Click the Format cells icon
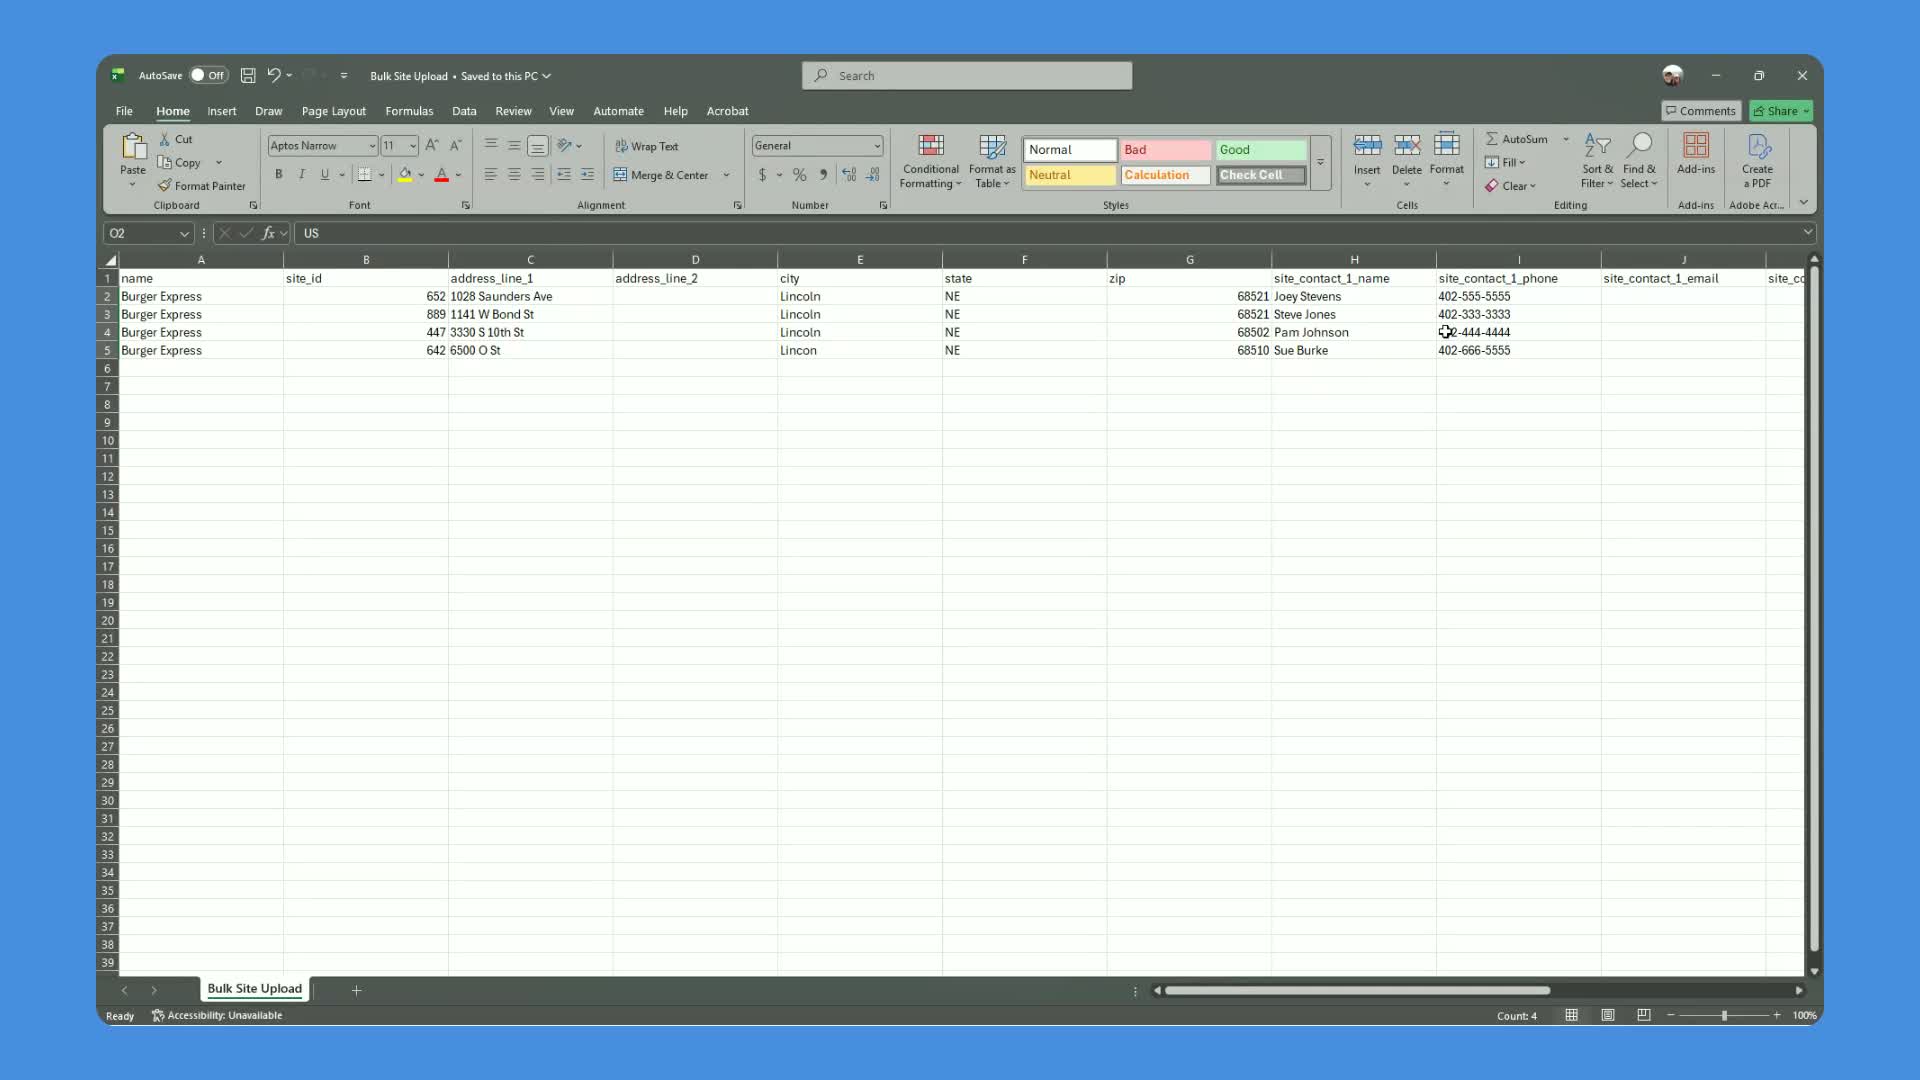Screen dimensions: 1920x1080 (x=1447, y=147)
